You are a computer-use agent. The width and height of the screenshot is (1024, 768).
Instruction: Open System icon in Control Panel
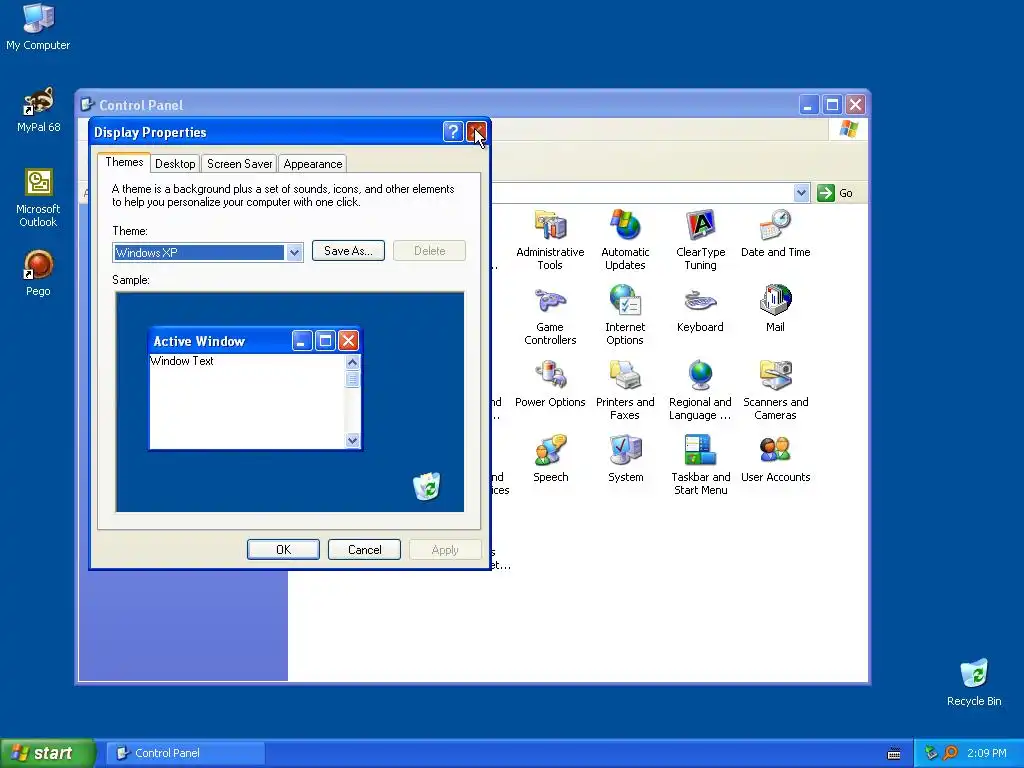625,458
